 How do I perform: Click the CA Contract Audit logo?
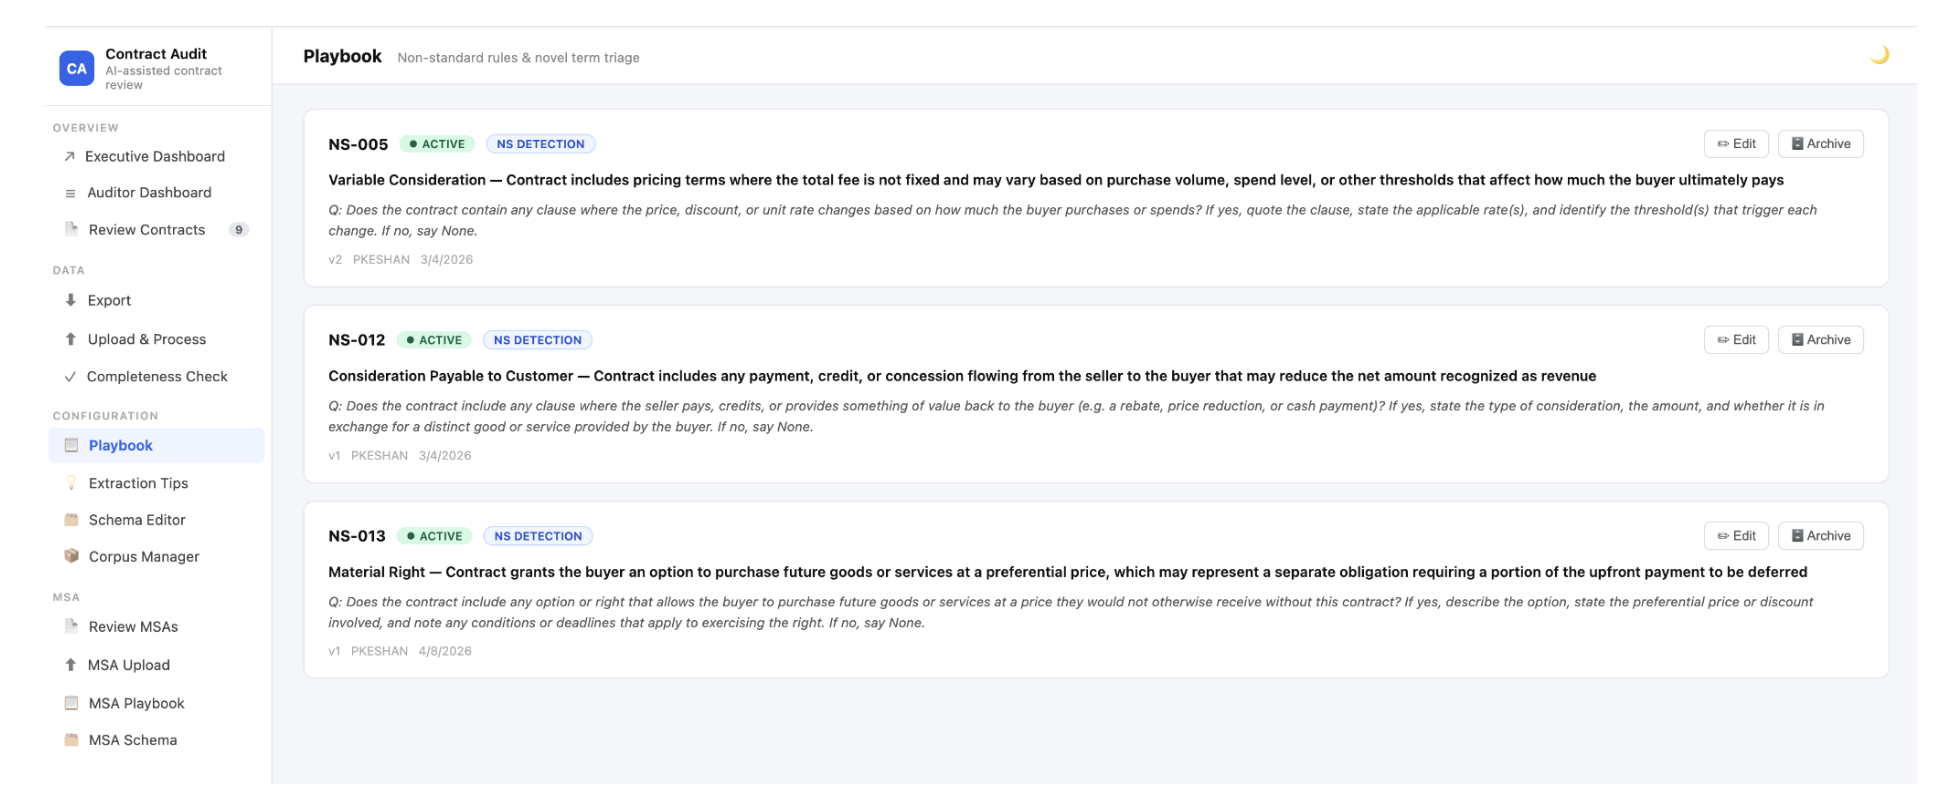click(x=76, y=68)
